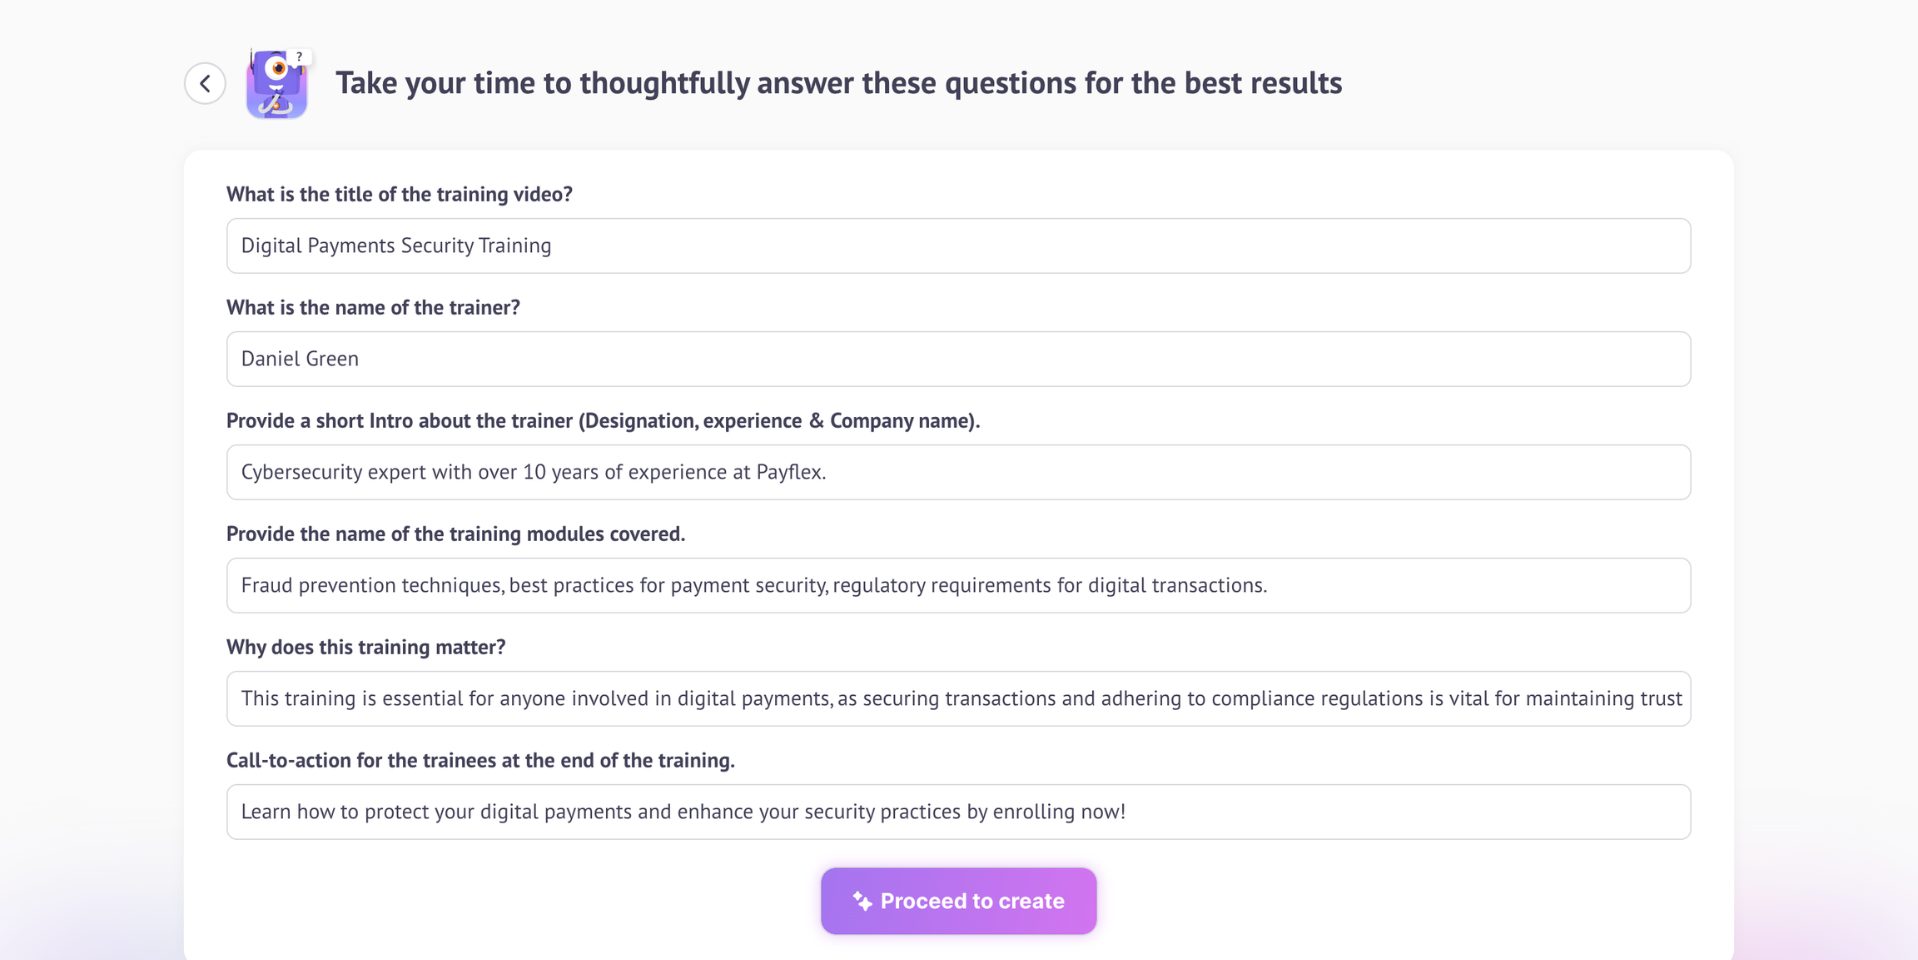Click the back arrow button
This screenshot has height=960, width=1918.
[x=205, y=83]
